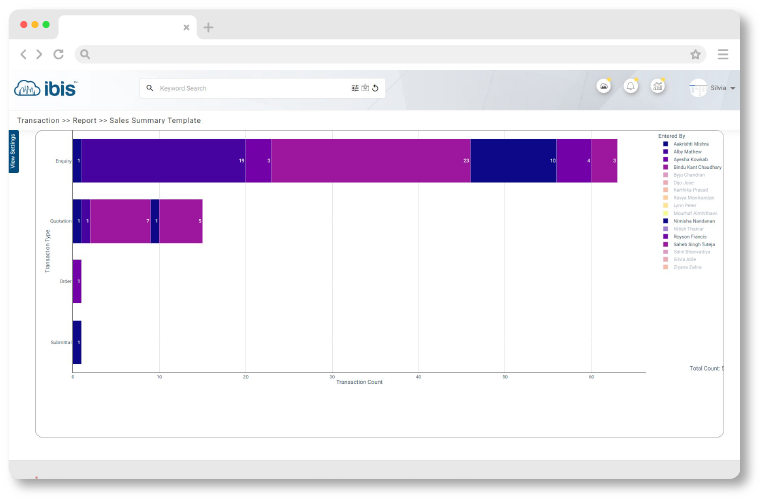
Task: Click Report in the breadcrumb
Action: point(84,120)
